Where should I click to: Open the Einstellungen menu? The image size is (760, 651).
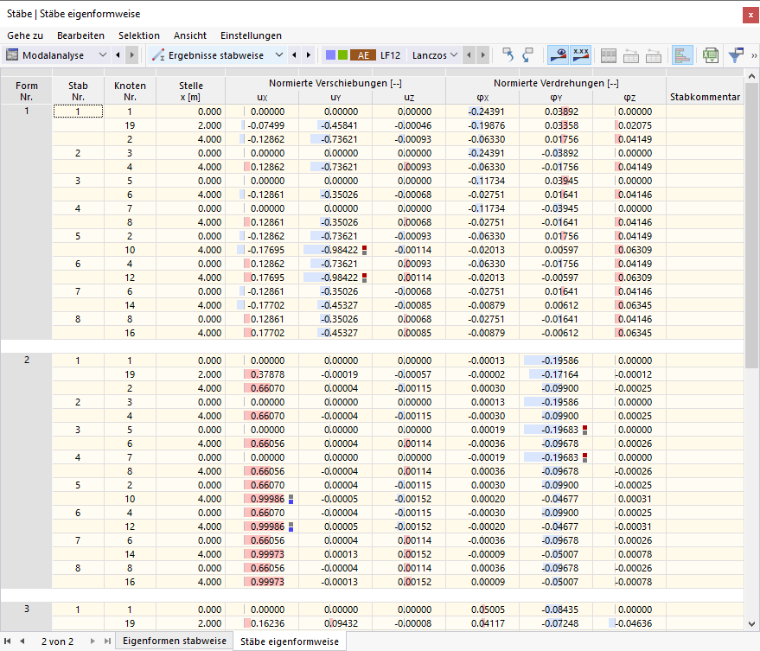[251, 35]
